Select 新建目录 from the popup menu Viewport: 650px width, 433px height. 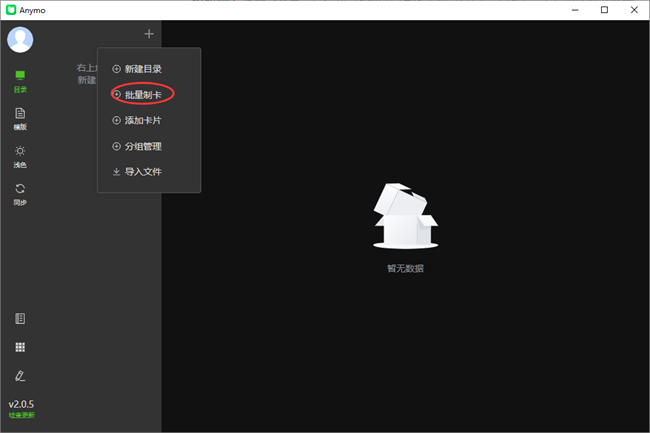pyautogui.click(x=142, y=69)
